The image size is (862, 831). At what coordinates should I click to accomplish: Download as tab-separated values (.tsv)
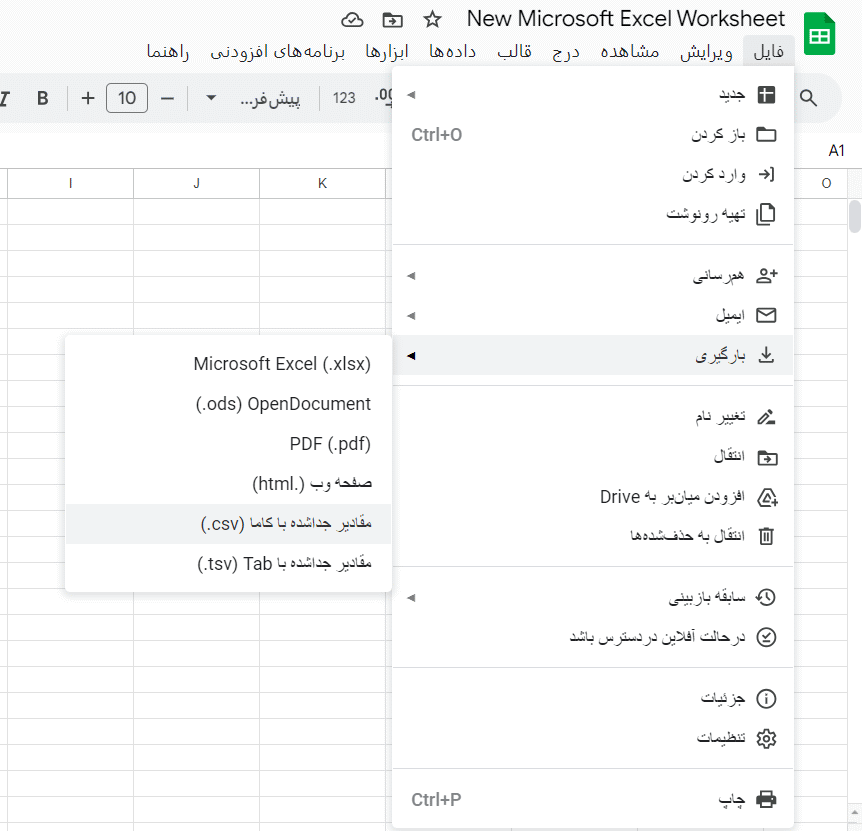[228, 564]
